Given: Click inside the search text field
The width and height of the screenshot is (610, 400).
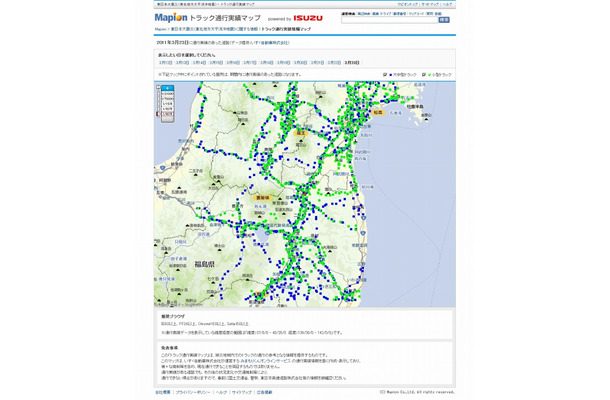Looking at the screenshot, I should coord(389,20).
